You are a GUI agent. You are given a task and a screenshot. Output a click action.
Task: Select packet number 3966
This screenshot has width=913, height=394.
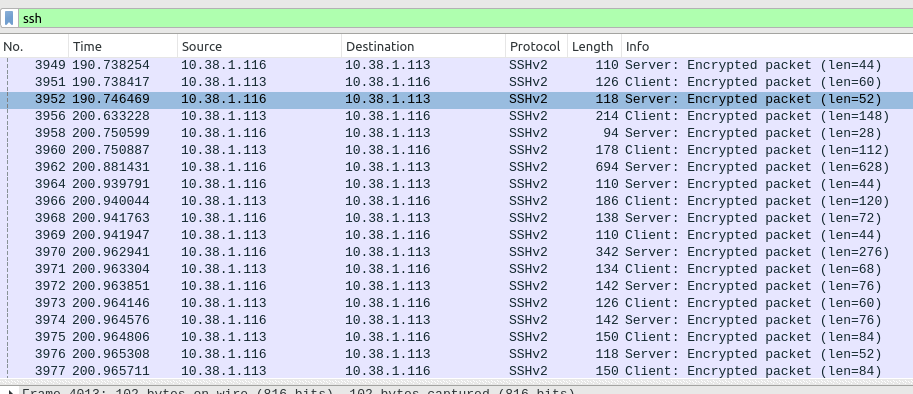click(x=456, y=201)
